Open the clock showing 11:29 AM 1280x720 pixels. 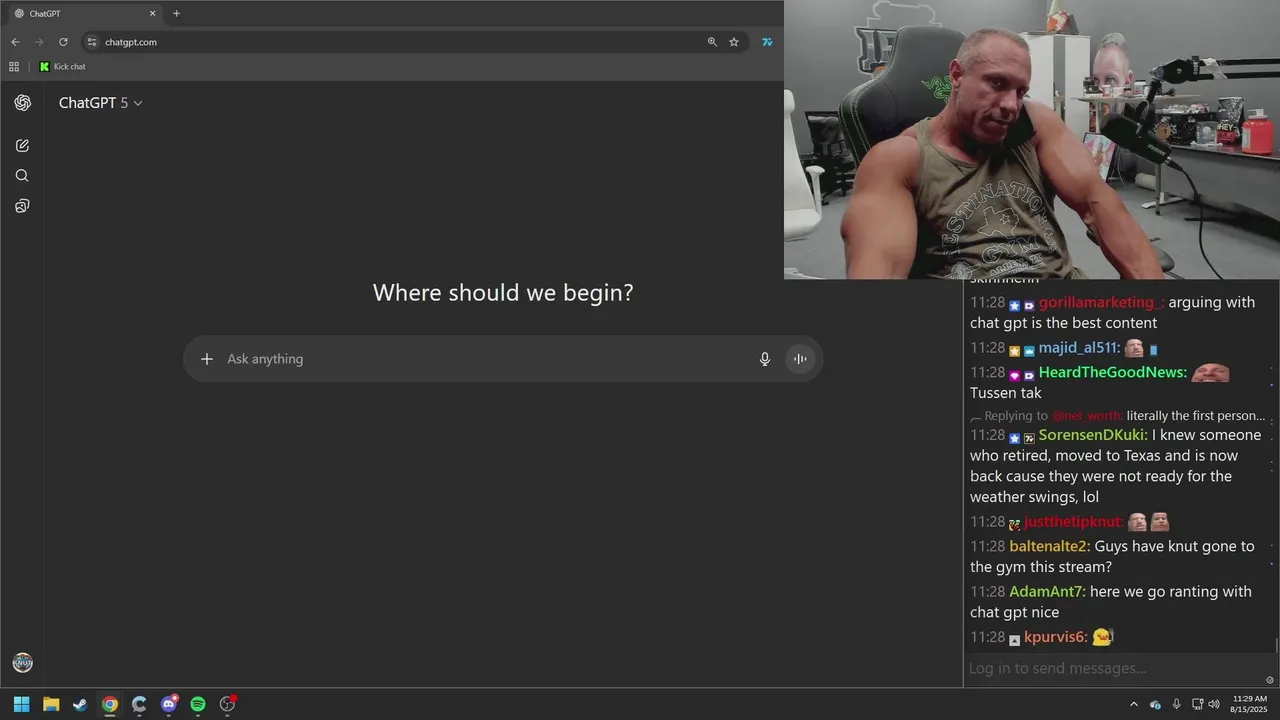pos(1250,704)
